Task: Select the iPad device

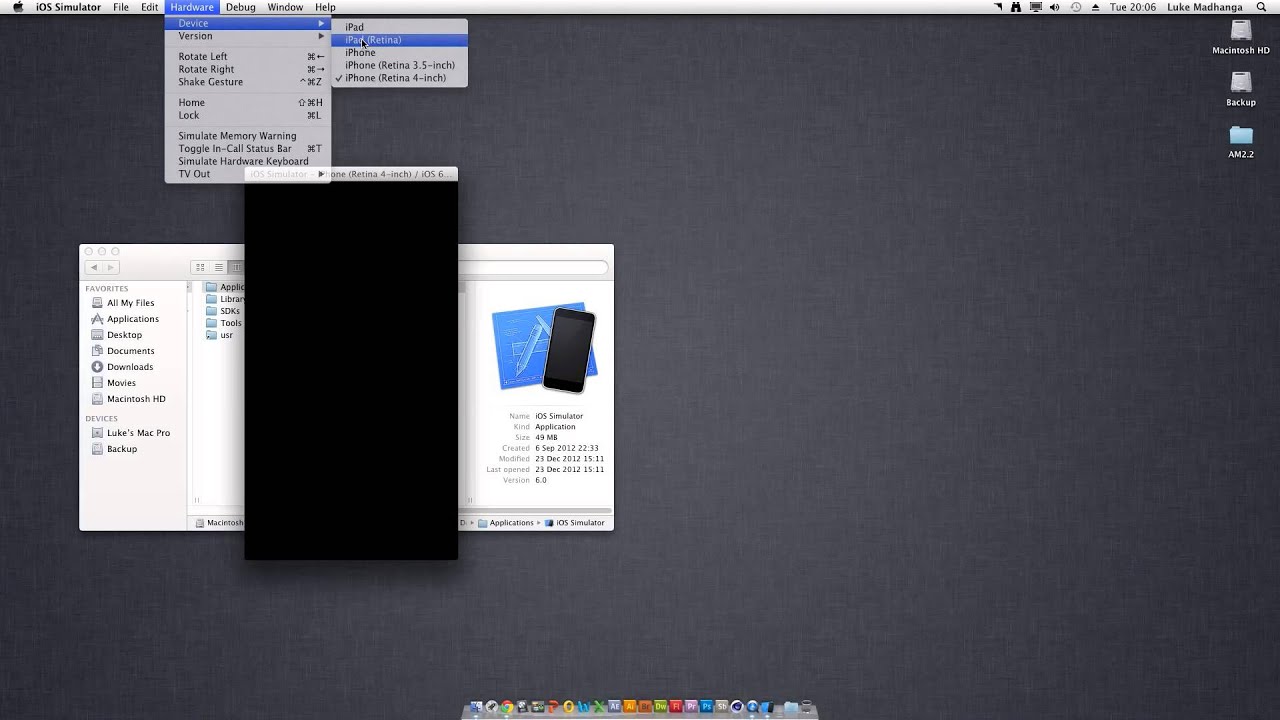Action: pos(399,27)
